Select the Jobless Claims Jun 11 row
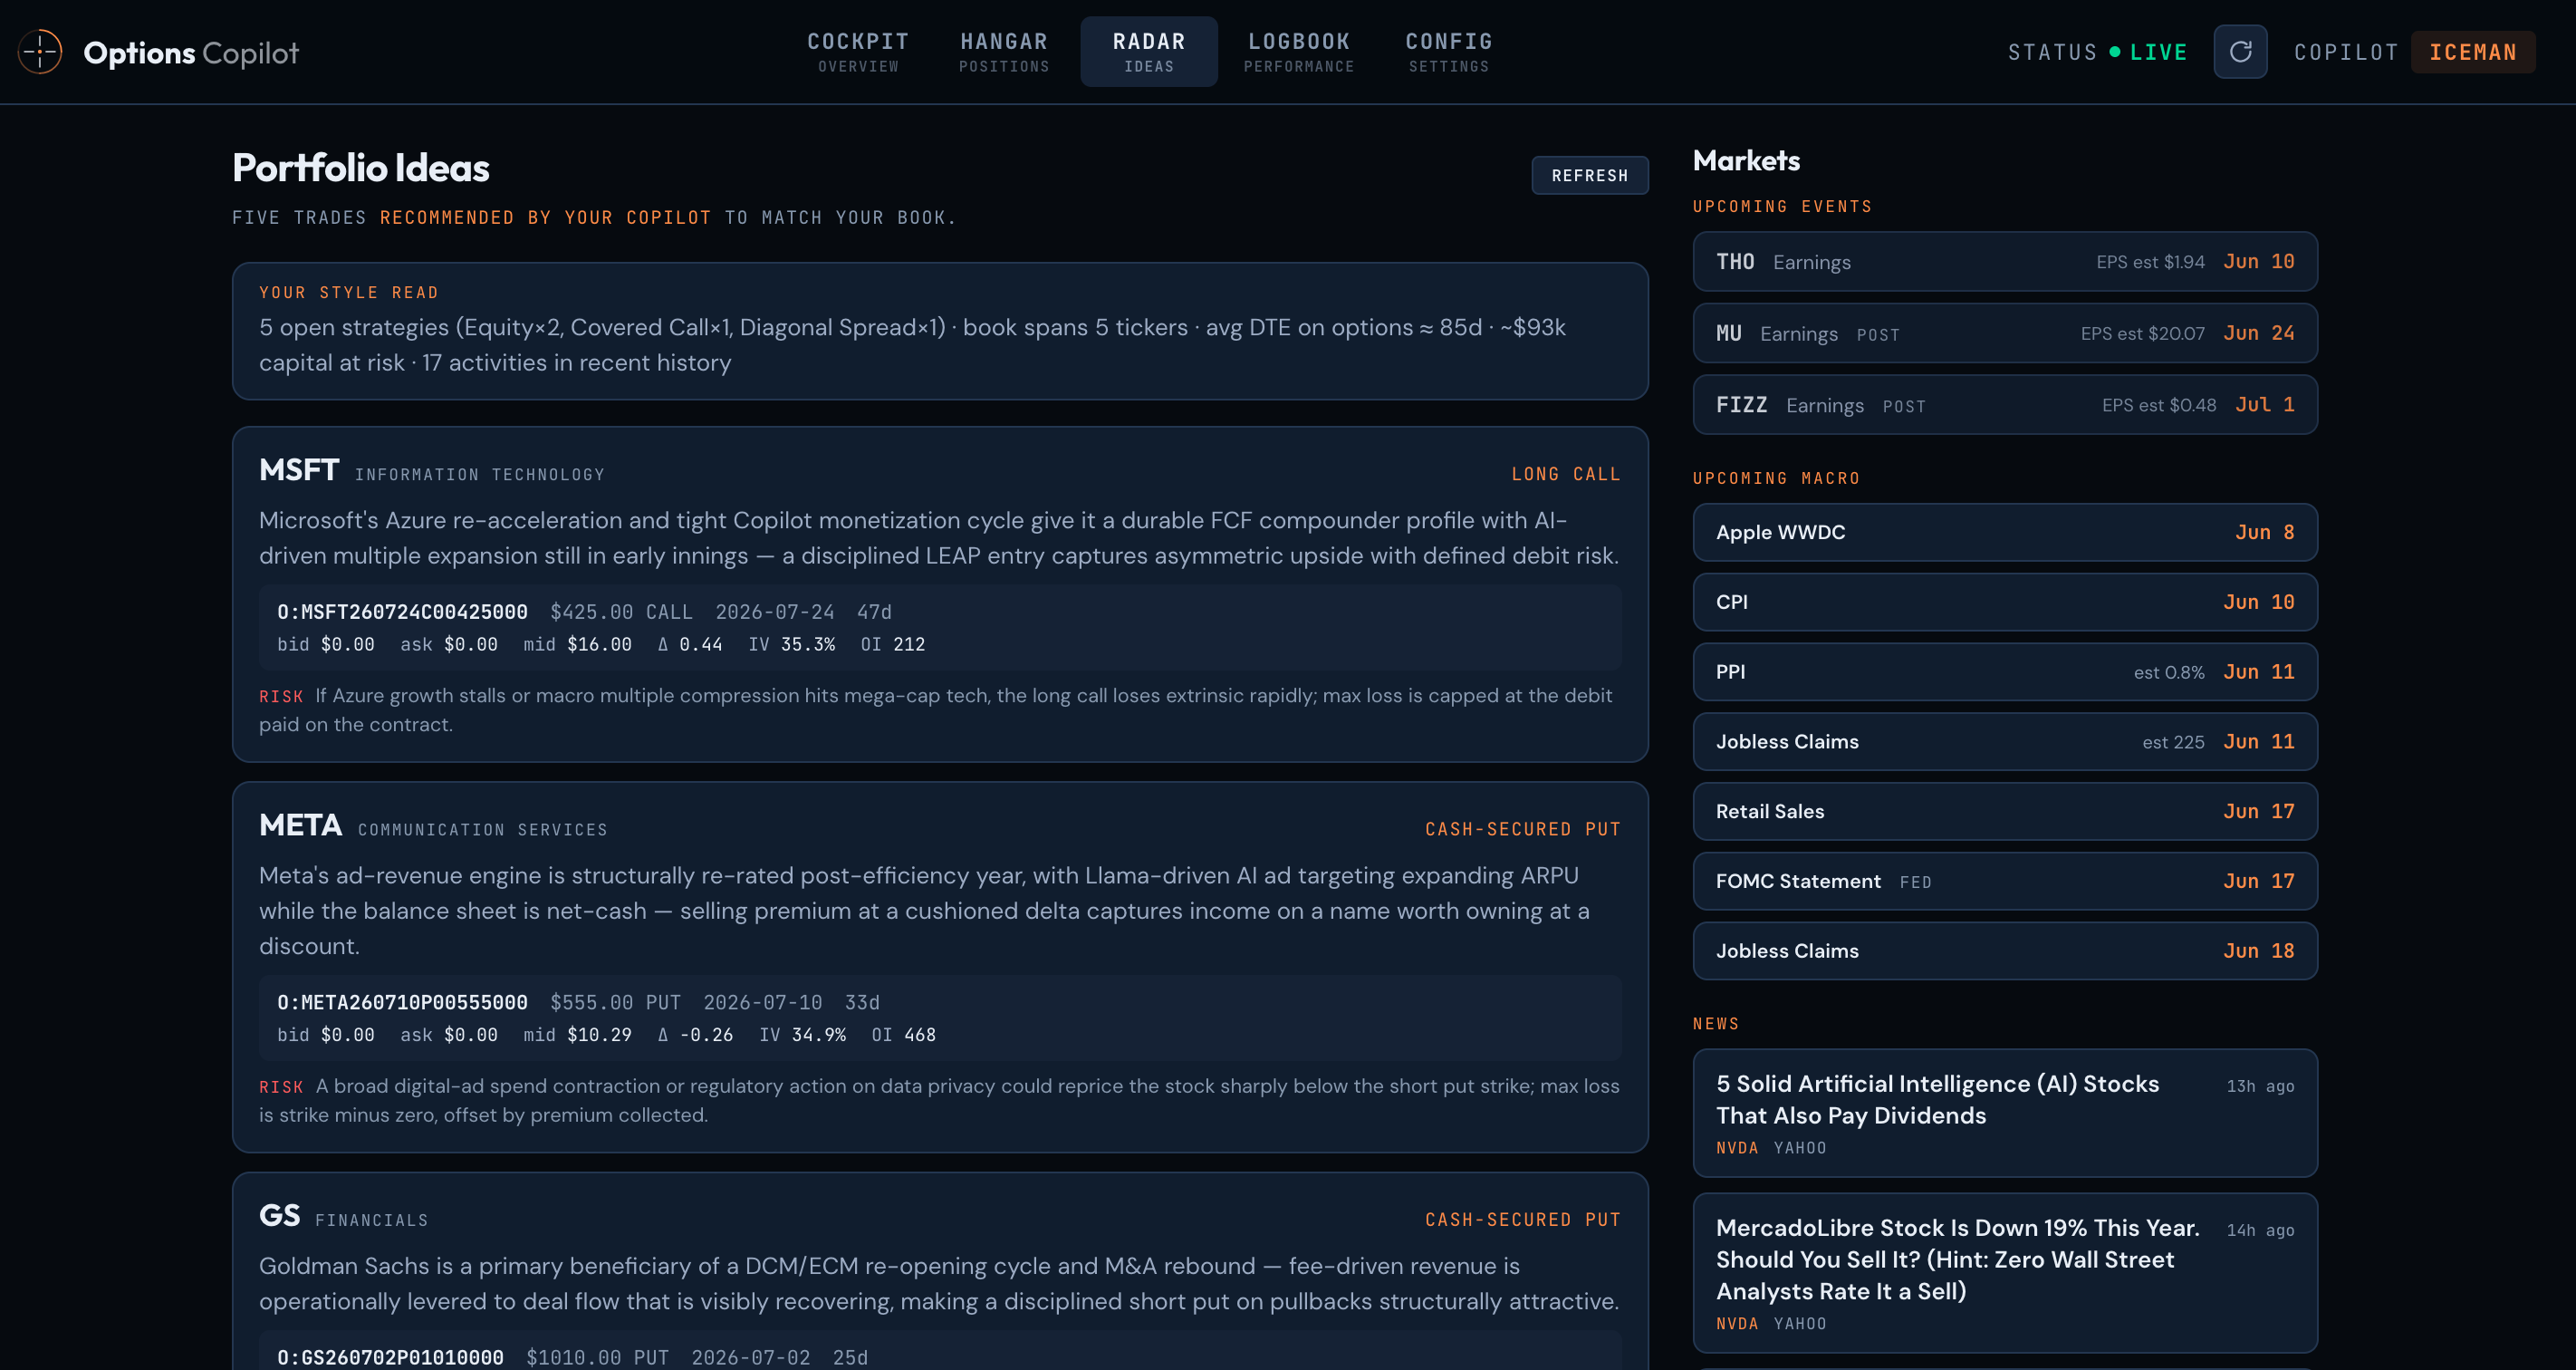 pos(2004,742)
